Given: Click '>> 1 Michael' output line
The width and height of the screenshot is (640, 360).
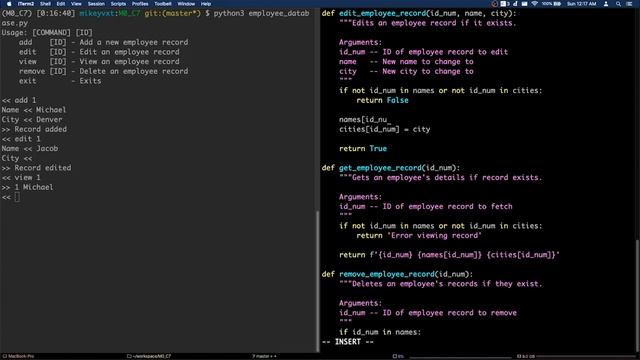Looking at the screenshot, I should click(x=27, y=187).
